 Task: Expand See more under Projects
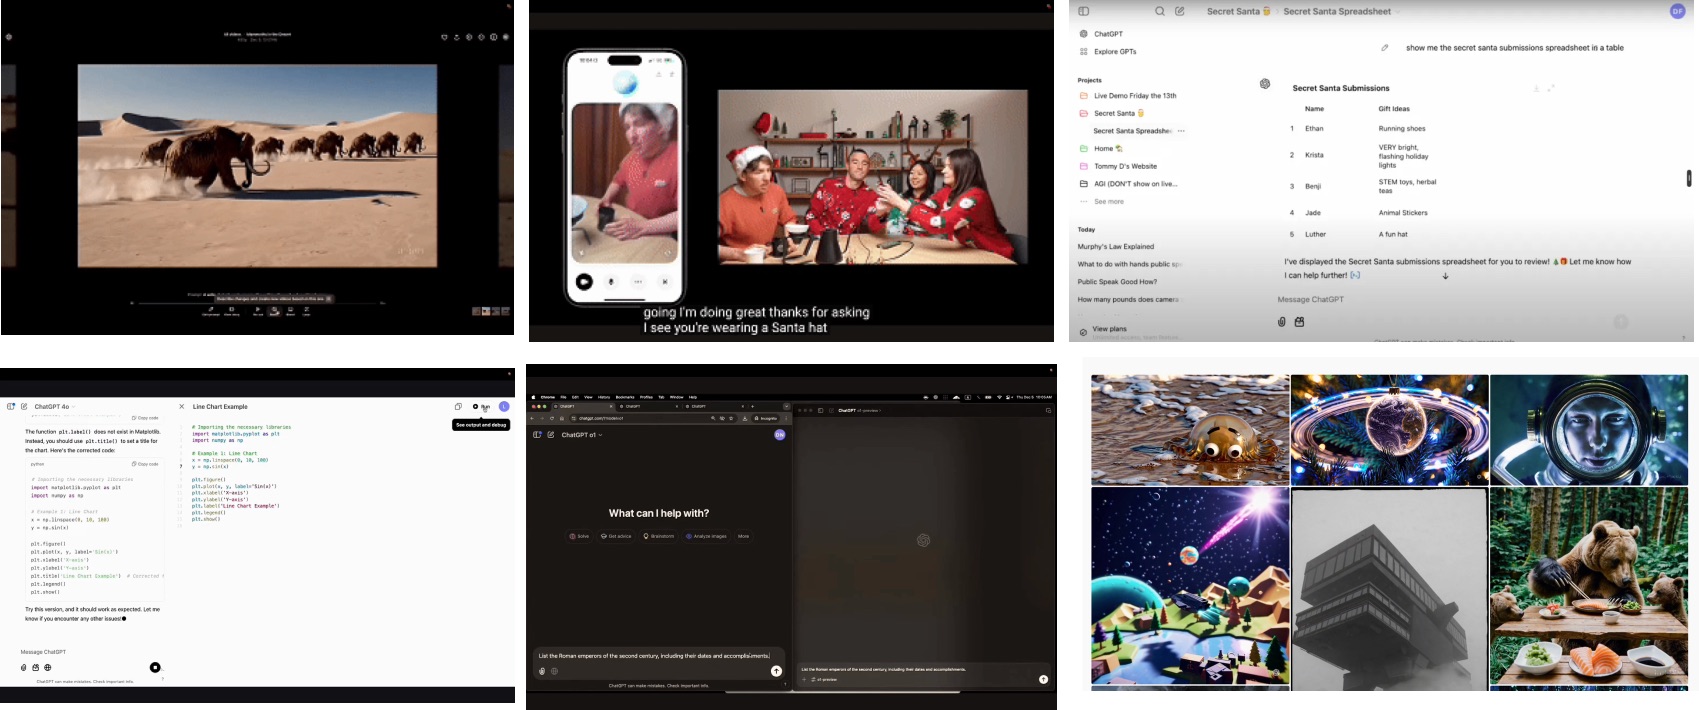(x=1108, y=202)
